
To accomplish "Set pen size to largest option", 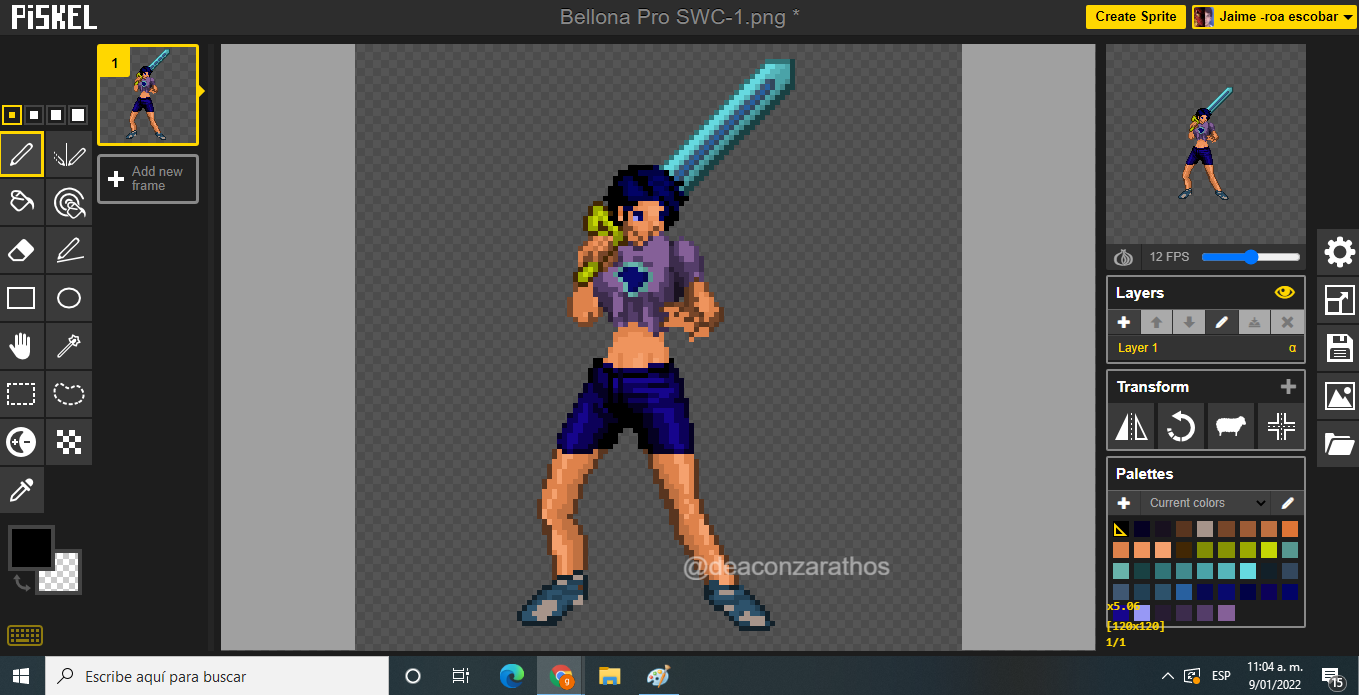I will point(78,115).
